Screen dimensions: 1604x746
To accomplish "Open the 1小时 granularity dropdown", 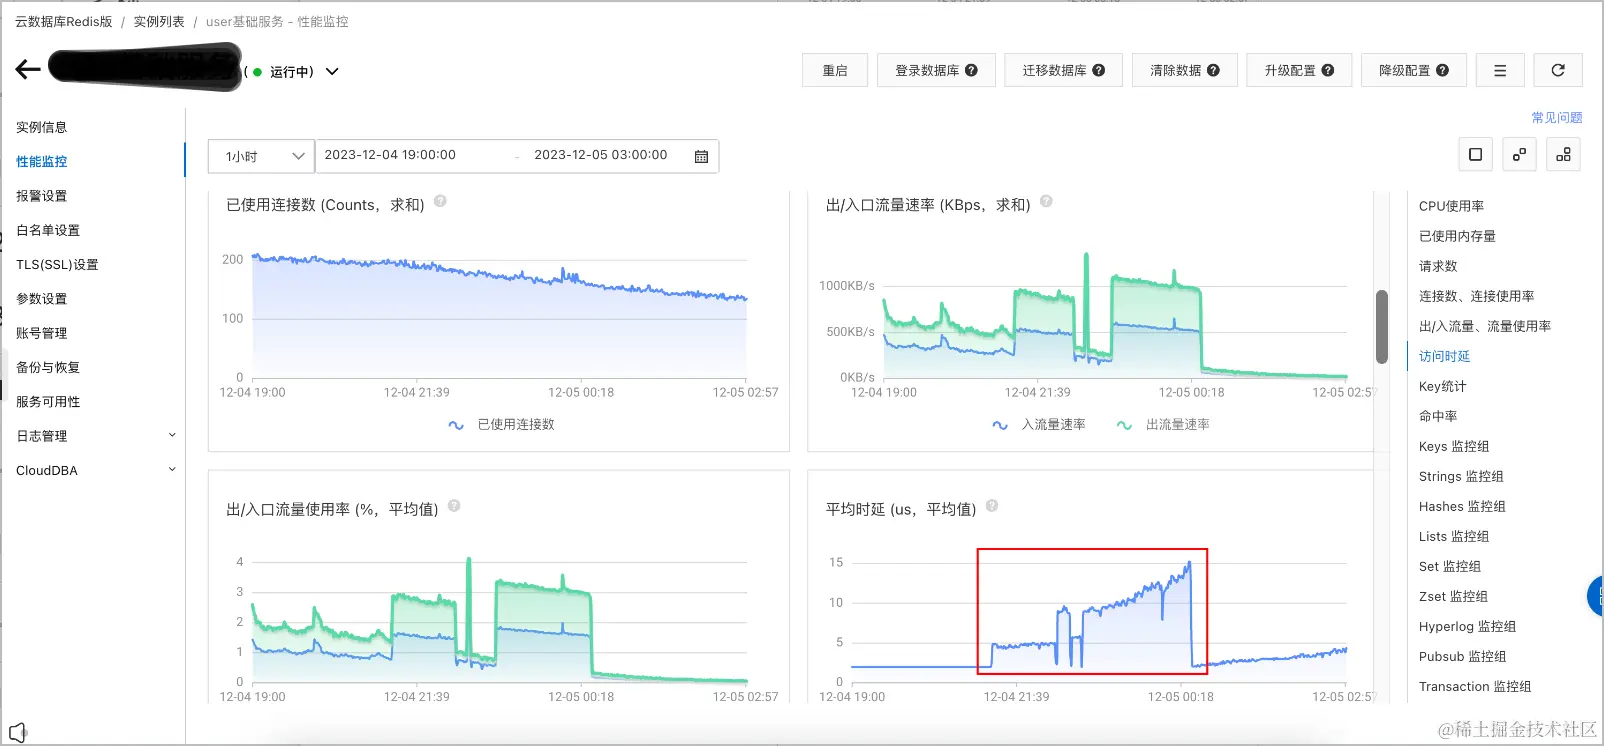I will click(x=261, y=156).
